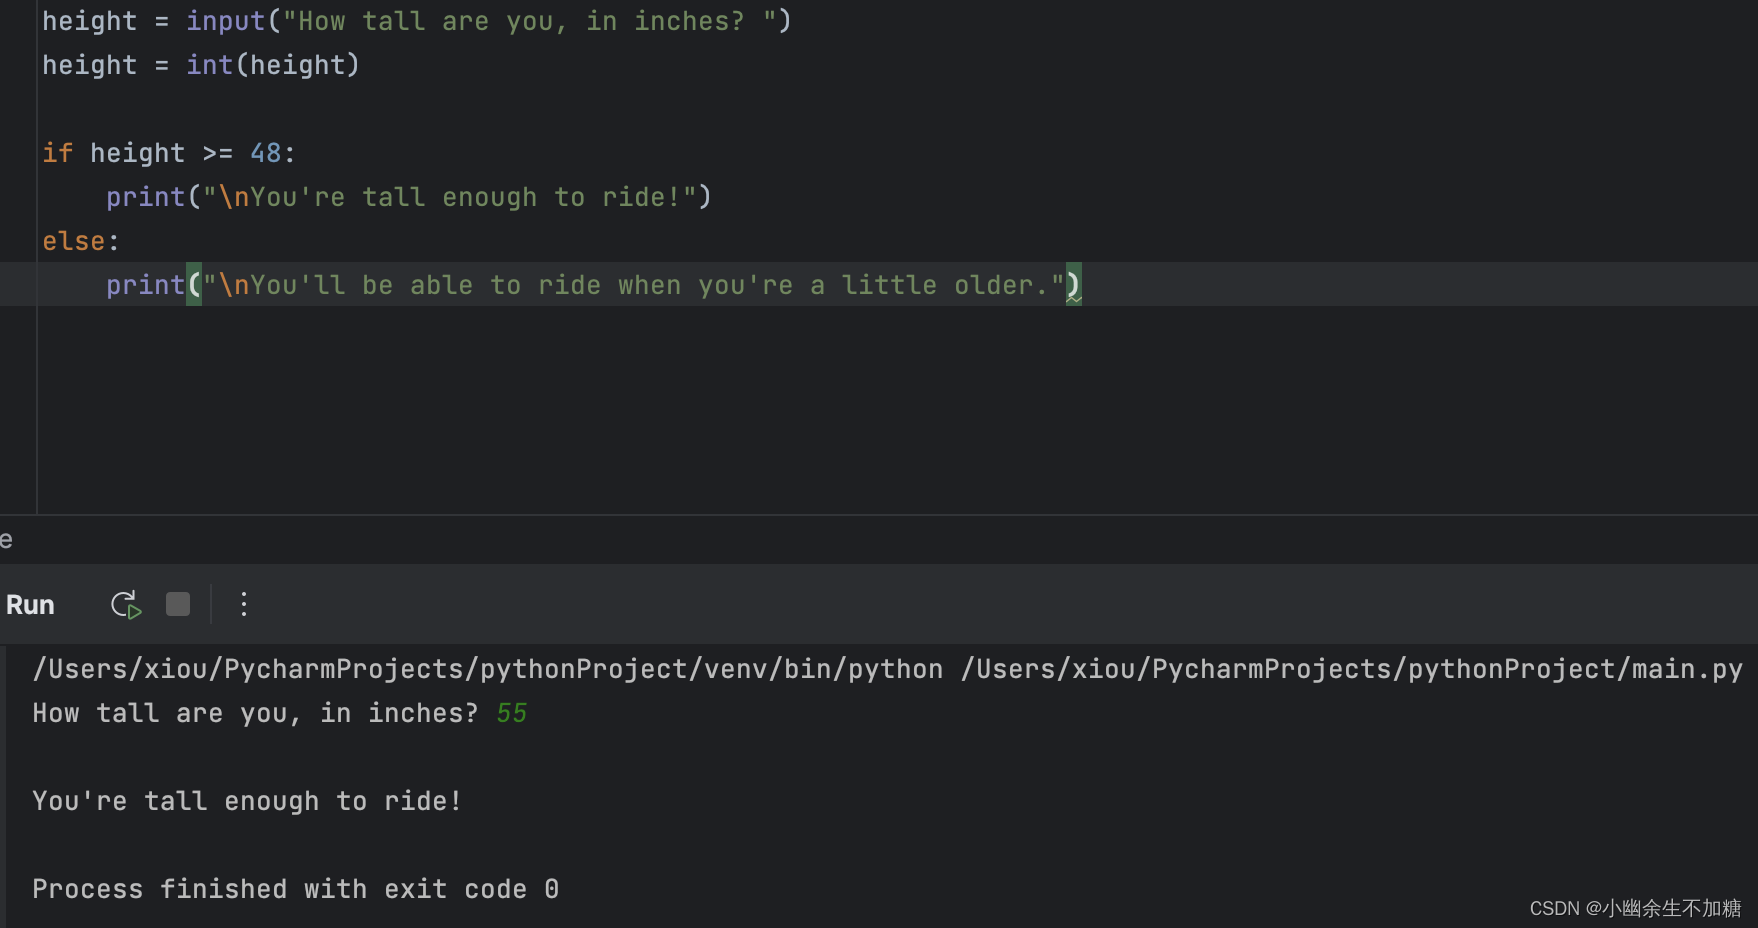1758x928 pixels.
Task: Click the 'int' builtin in the second line
Action: point(210,65)
